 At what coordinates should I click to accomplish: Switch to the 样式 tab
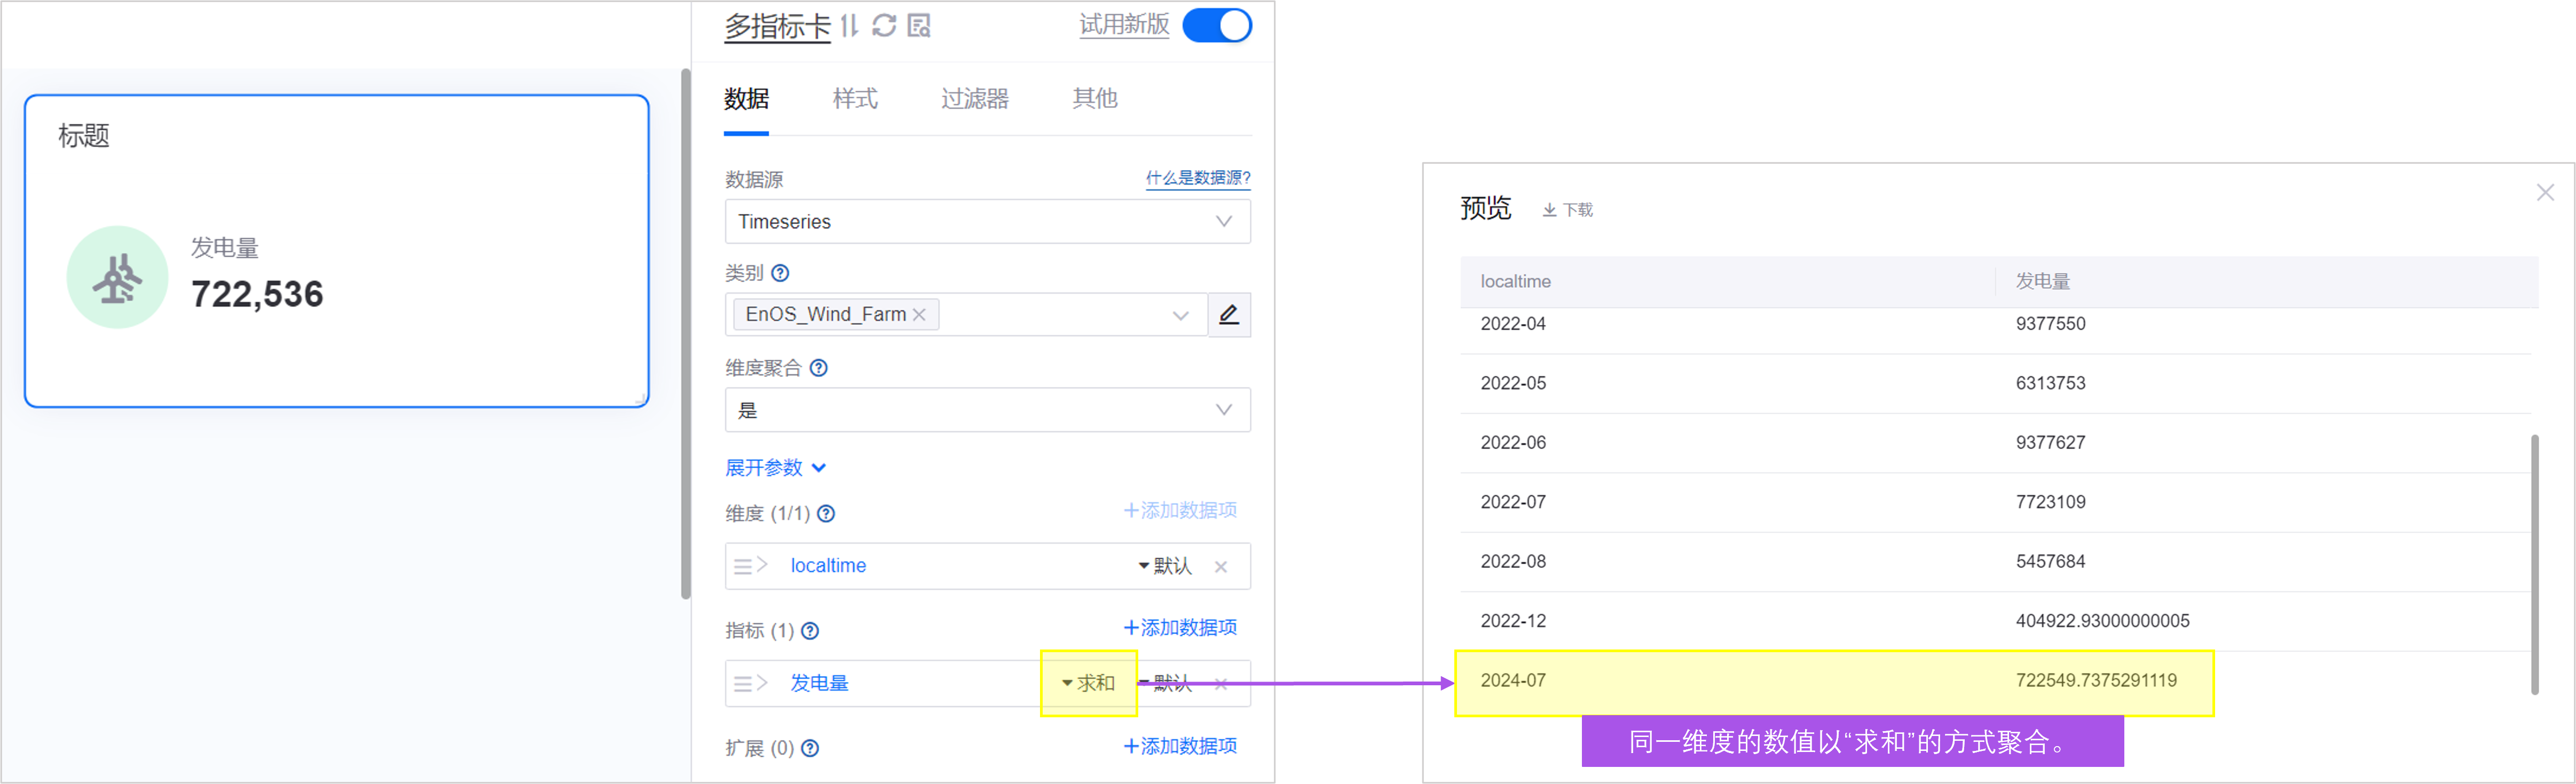point(855,99)
